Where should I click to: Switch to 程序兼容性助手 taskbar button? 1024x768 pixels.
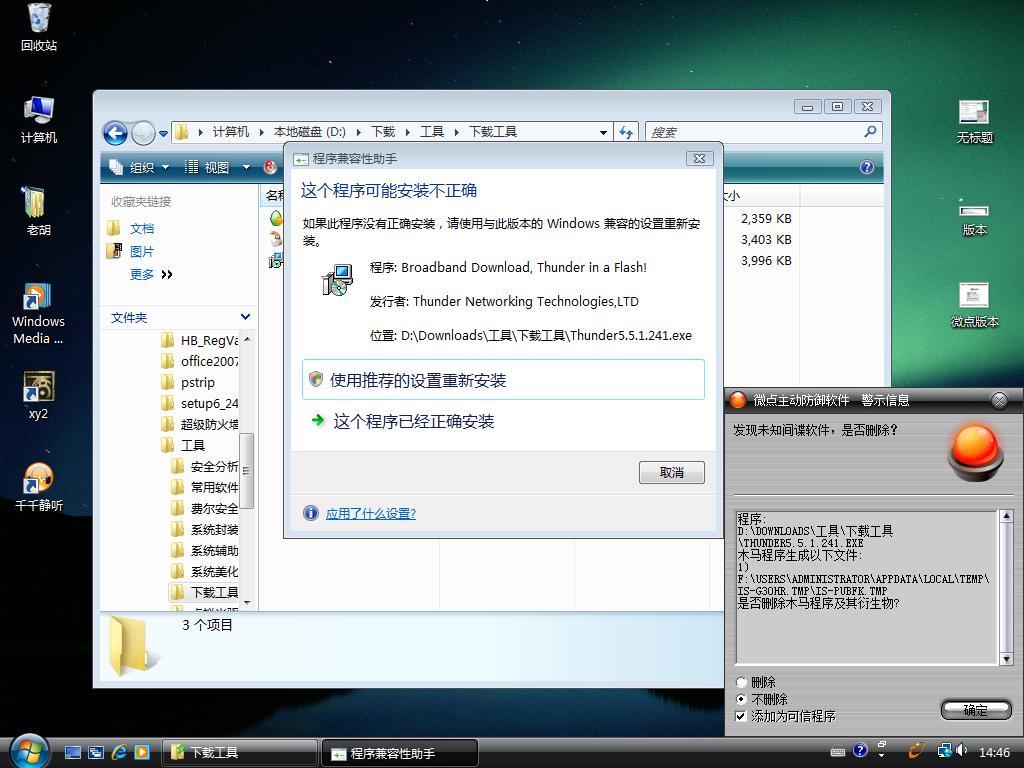pyautogui.click(x=399, y=753)
